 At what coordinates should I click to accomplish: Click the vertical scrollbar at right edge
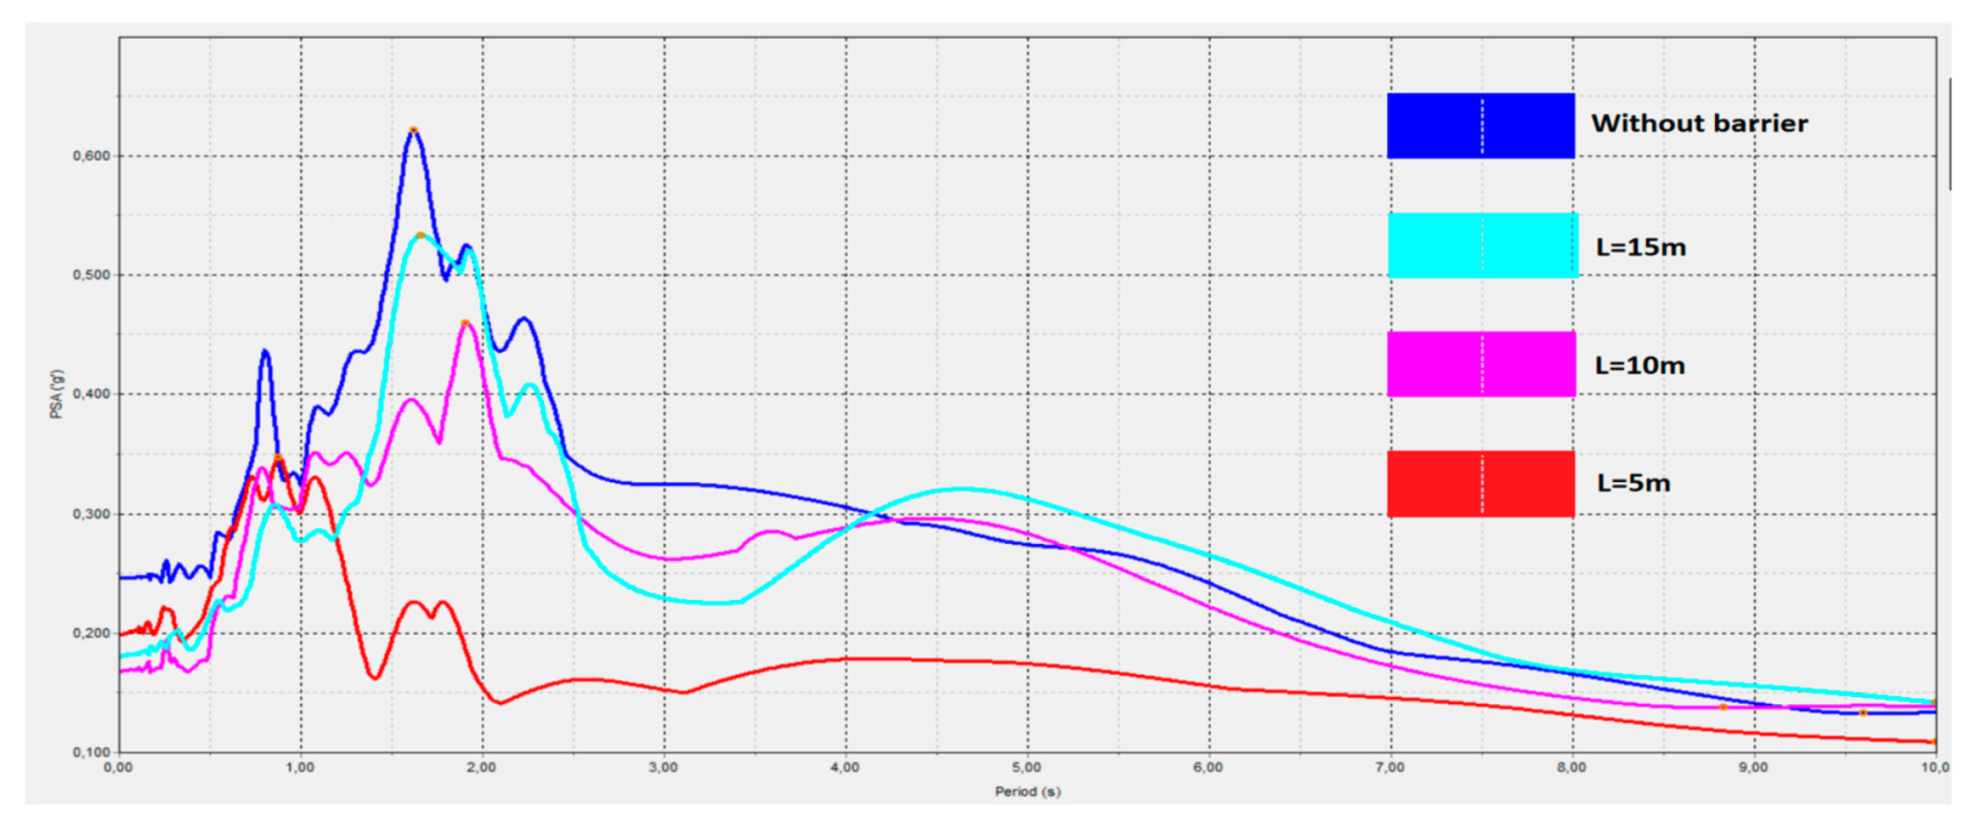coord(1949,135)
